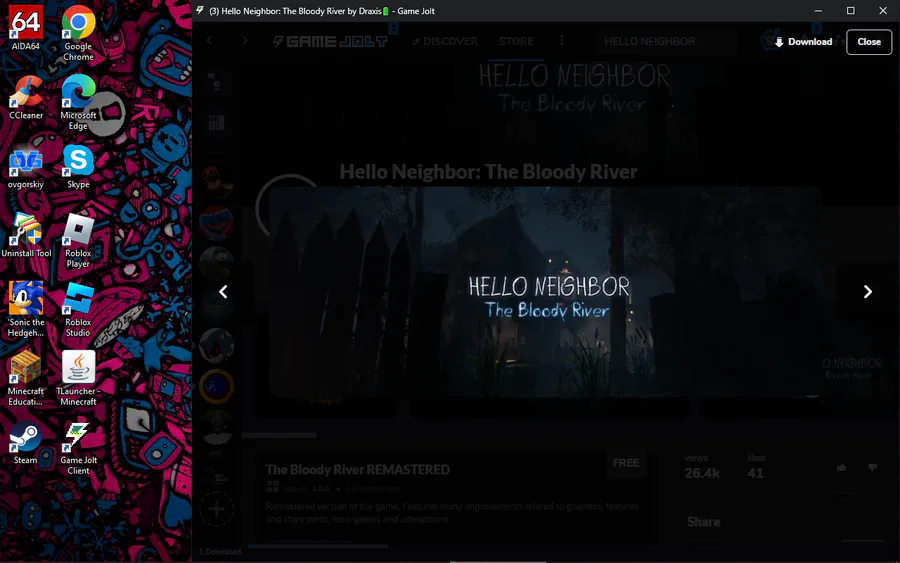Viewport: 900px width, 563px height.
Task: Close the screenshot lightbox
Action: pyautogui.click(x=869, y=42)
